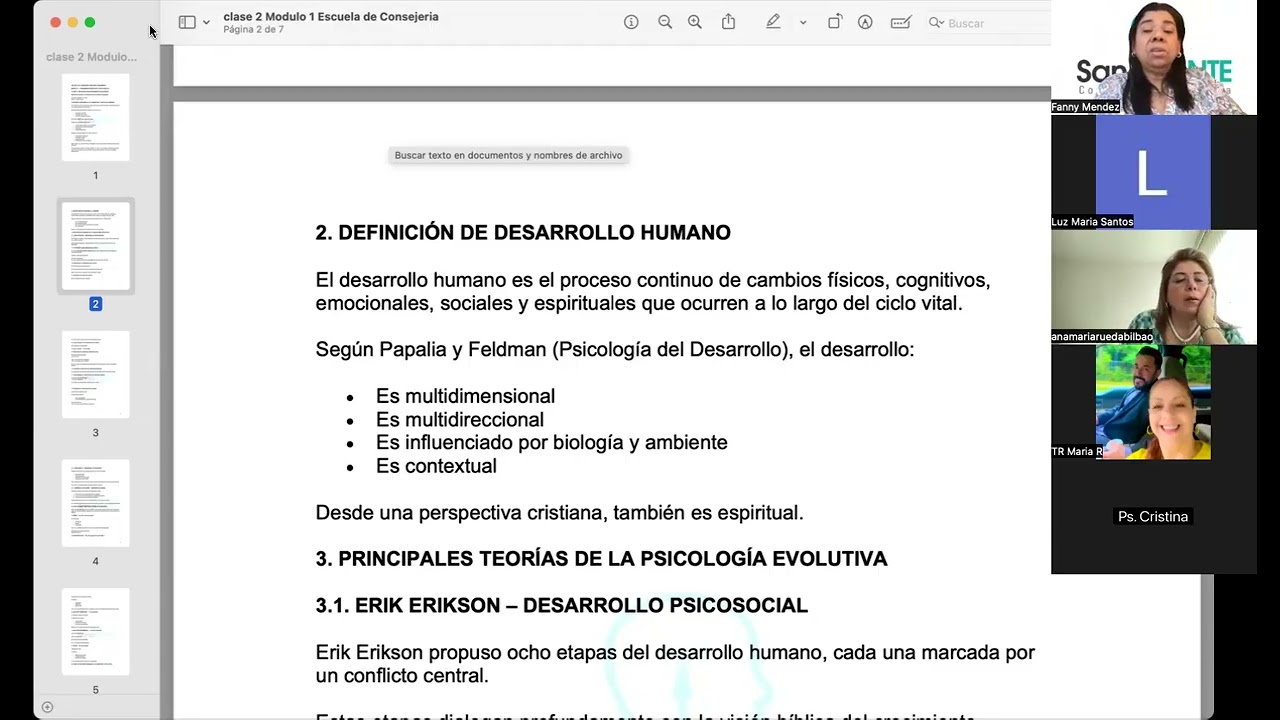Click the heading '2. DEFINICIÓN DE DESARROLLO HUMANO'

pyautogui.click(x=523, y=233)
